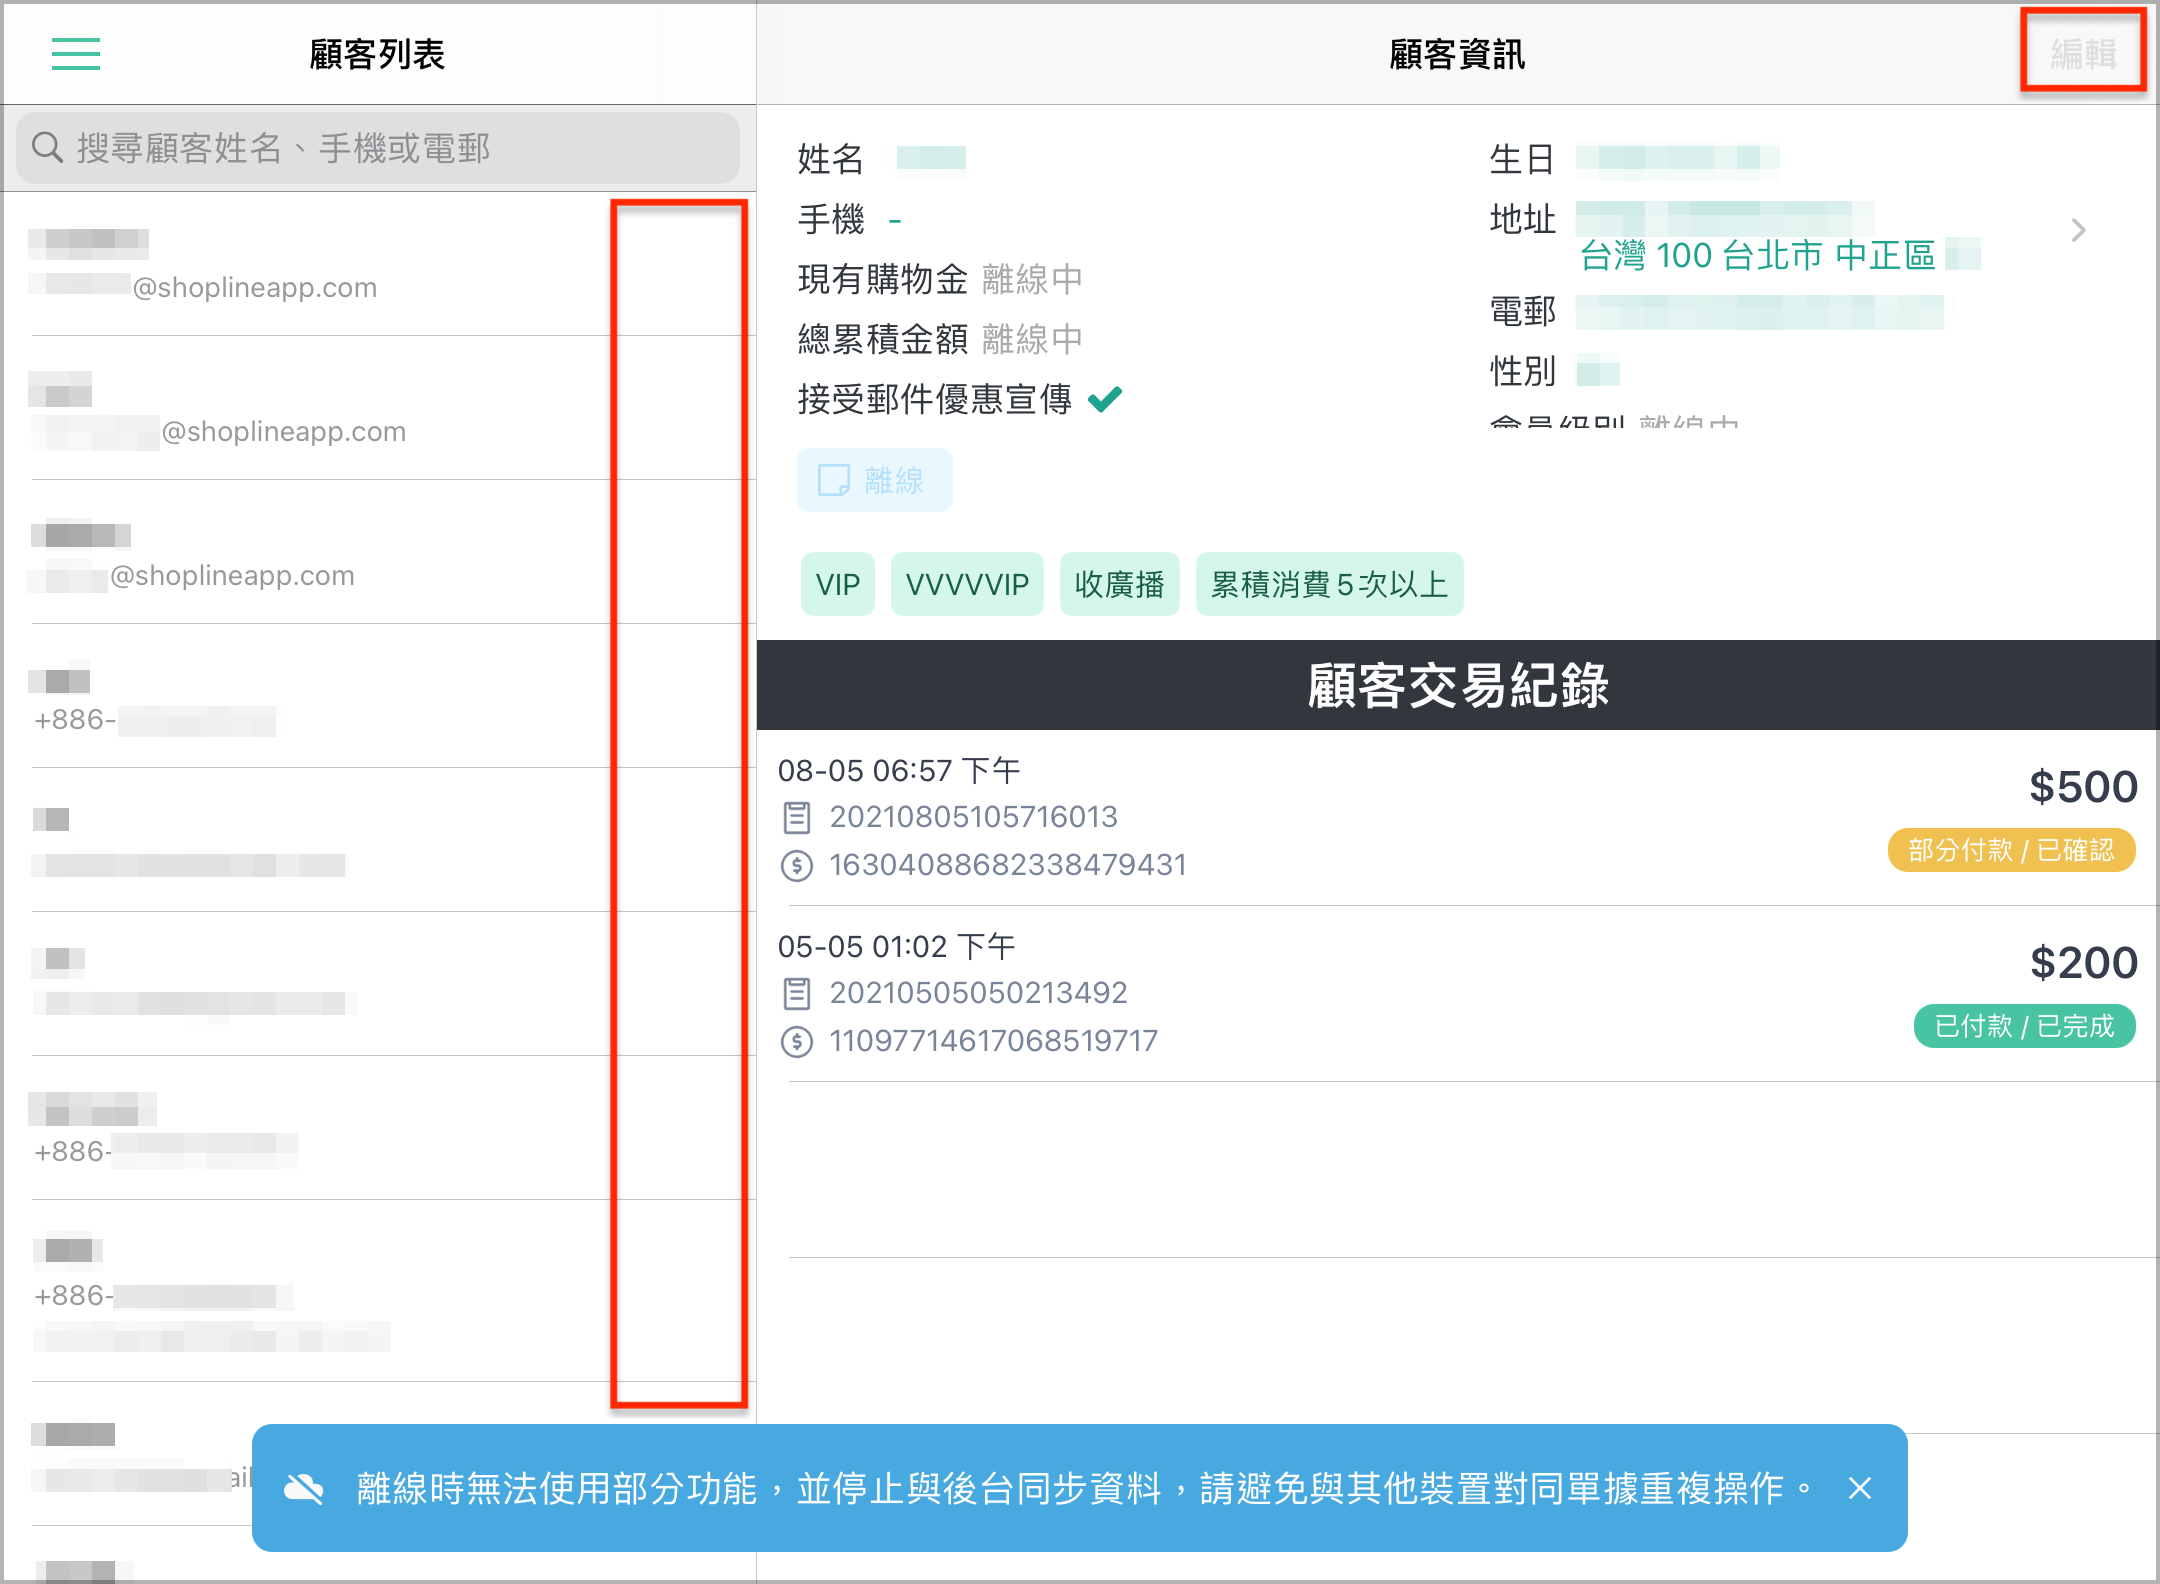The height and width of the screenshot is (1584, 2160).
Task: Dismiss the offline notice with X
Action: tap(1860, 1488)
